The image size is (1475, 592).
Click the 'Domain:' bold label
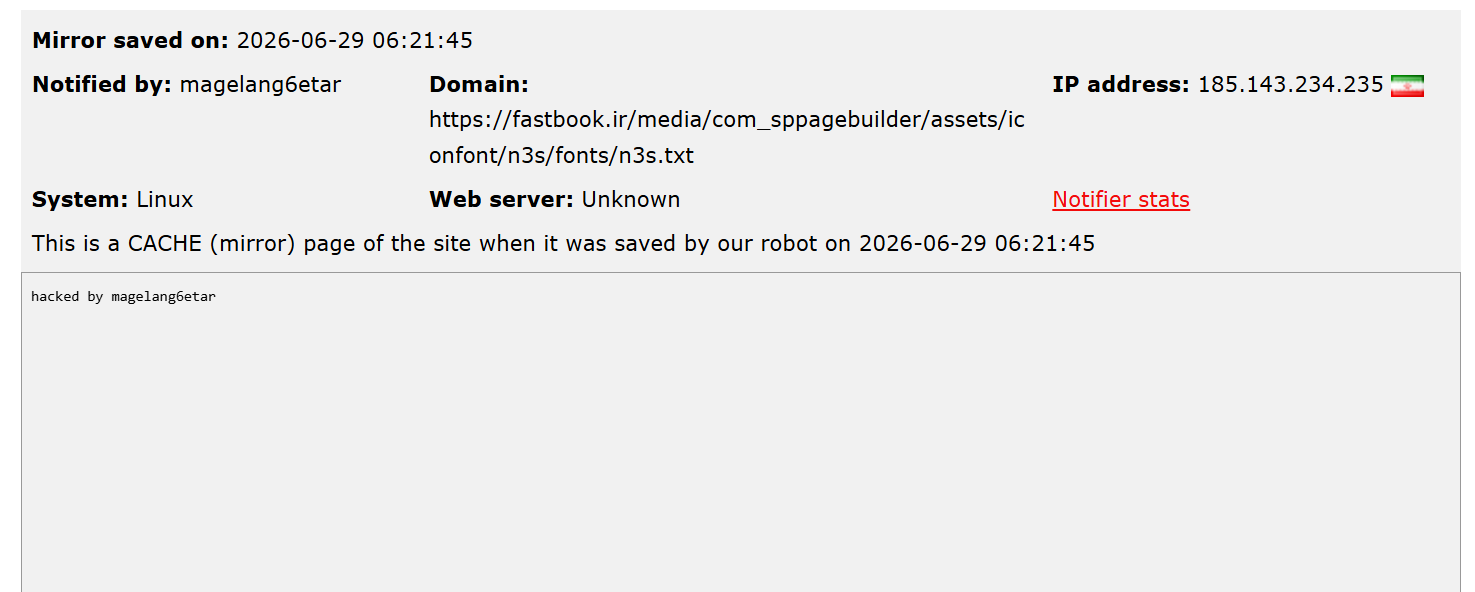tap(478, 85)
